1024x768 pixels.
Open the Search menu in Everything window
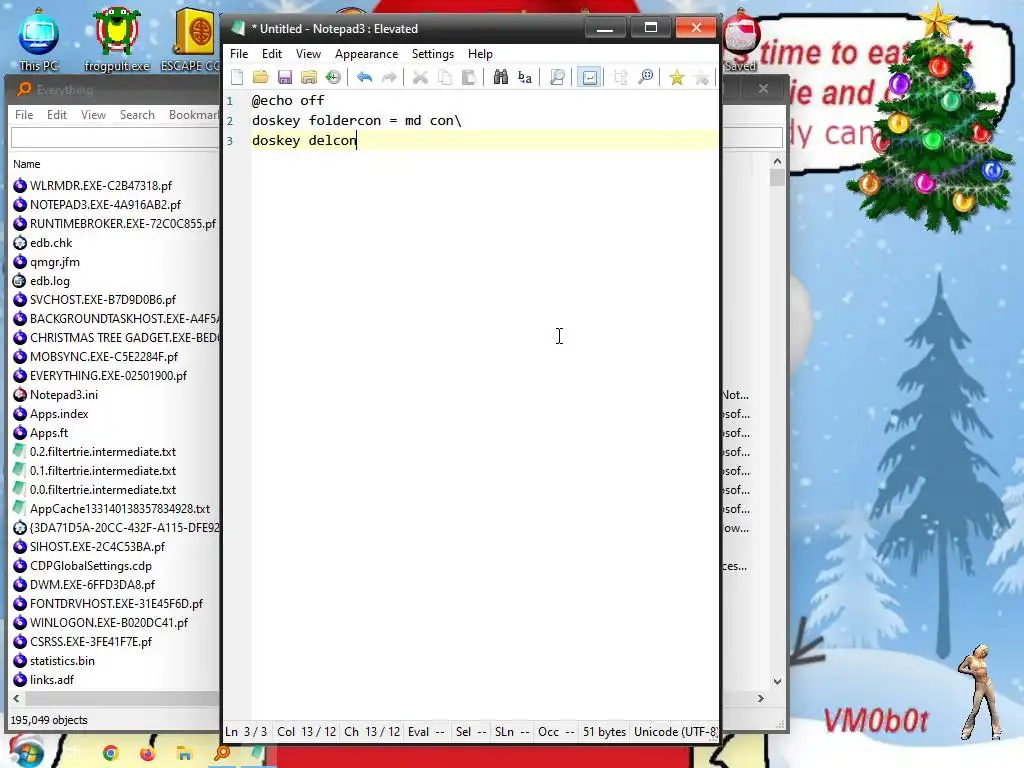(x=137, y=114)
